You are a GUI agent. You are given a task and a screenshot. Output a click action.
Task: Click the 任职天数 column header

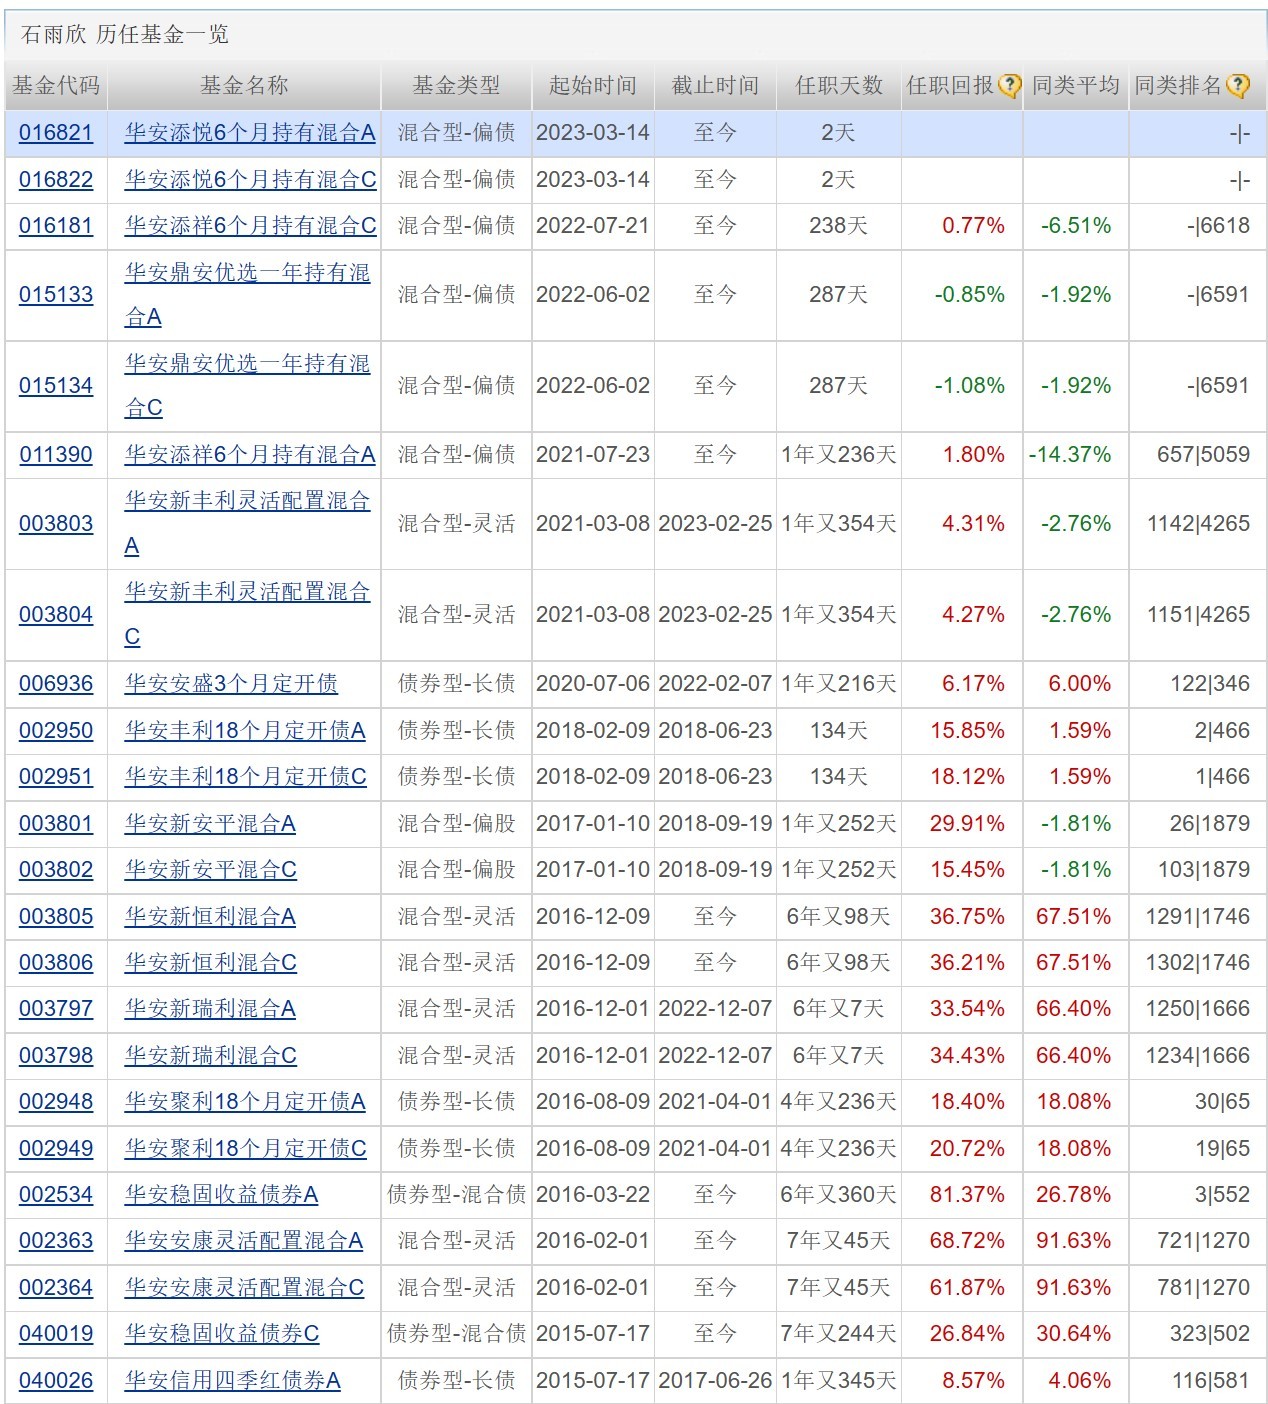839,86
